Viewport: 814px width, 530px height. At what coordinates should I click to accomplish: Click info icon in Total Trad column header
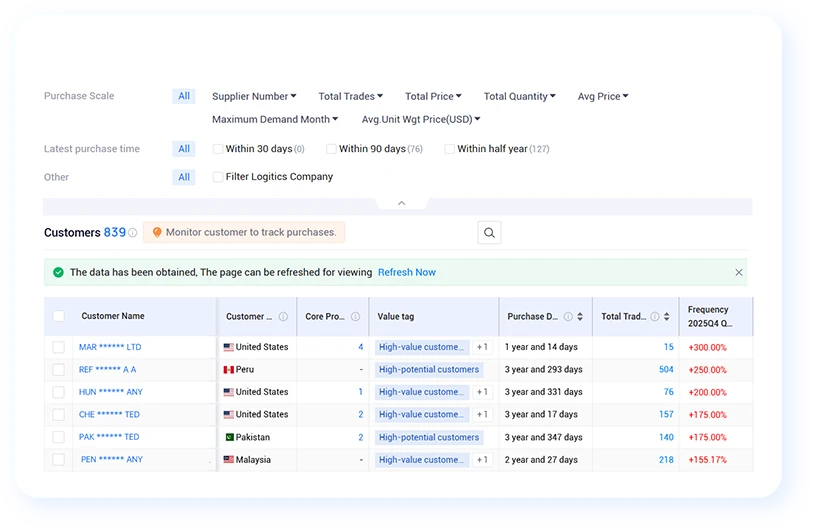click(x=655, y=316)
